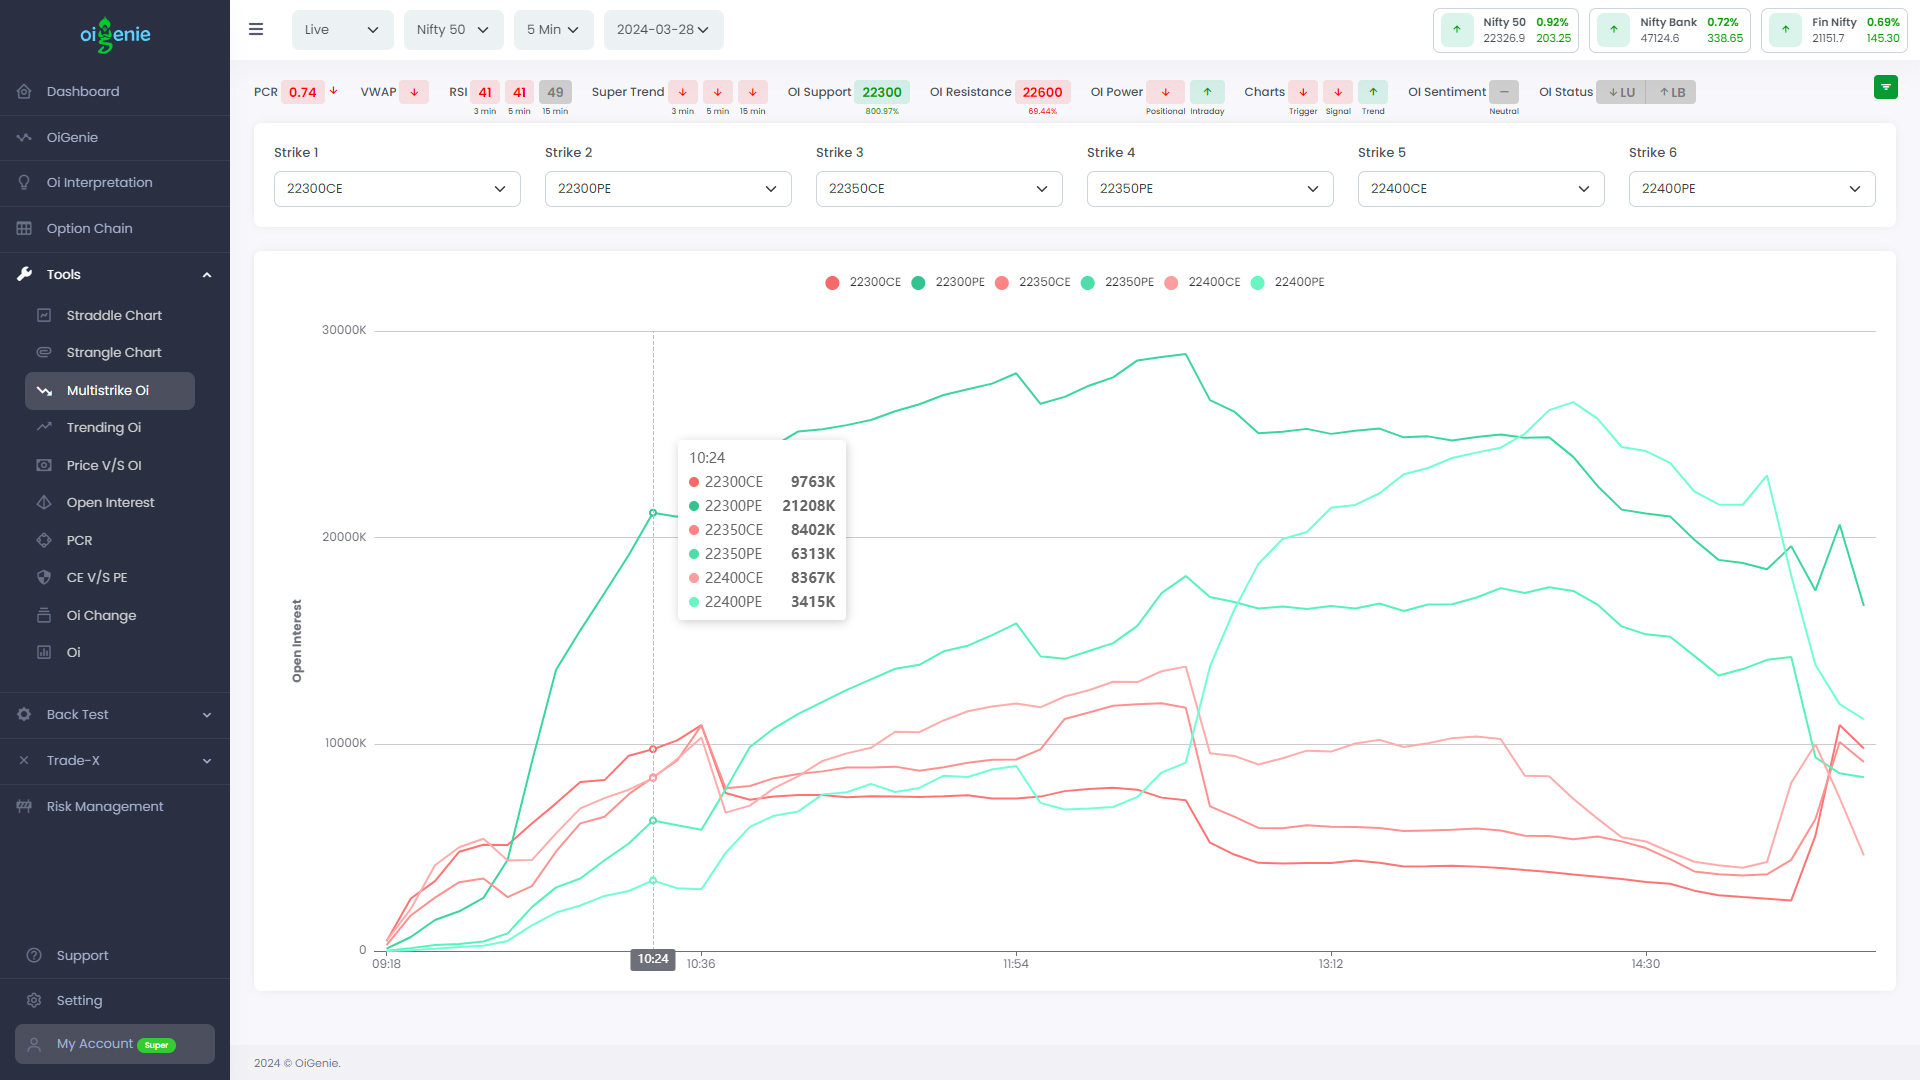Open the Trending Oi tool
Viewport: 1920px width, 1080px height.
[104, 427]
